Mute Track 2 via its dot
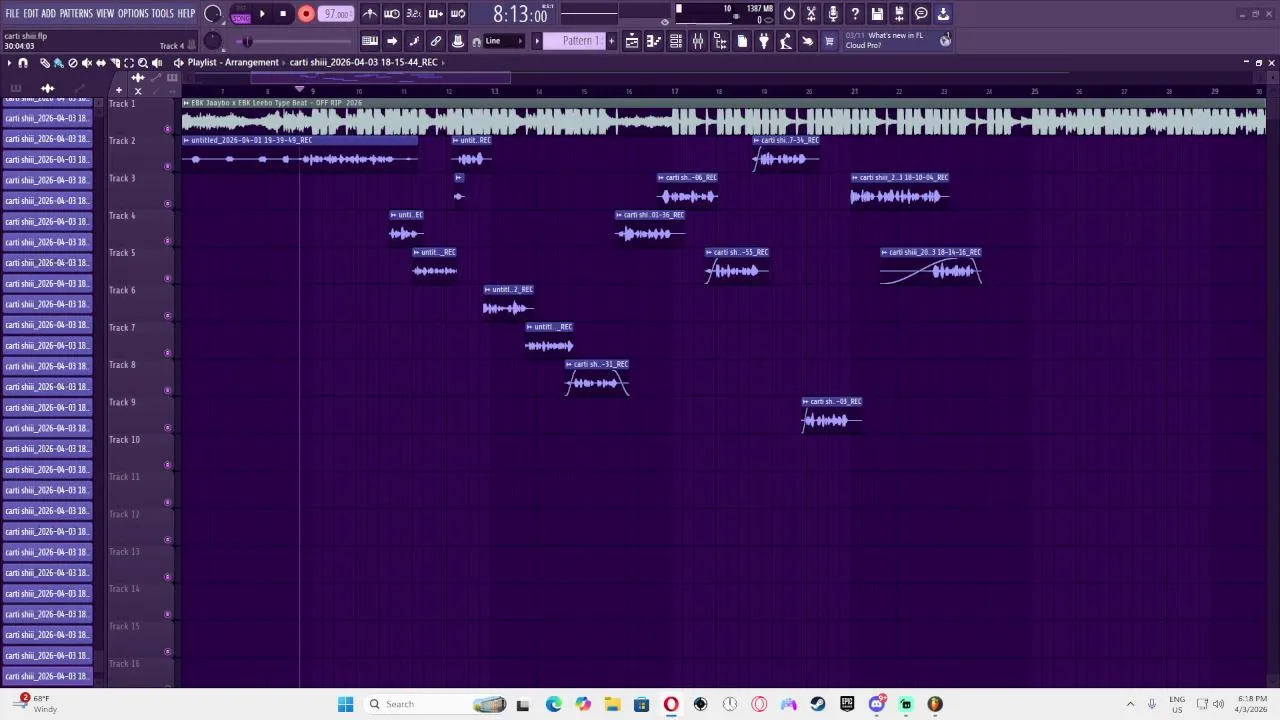Viewport: 1280px width, 720px height. pos(167,166)
